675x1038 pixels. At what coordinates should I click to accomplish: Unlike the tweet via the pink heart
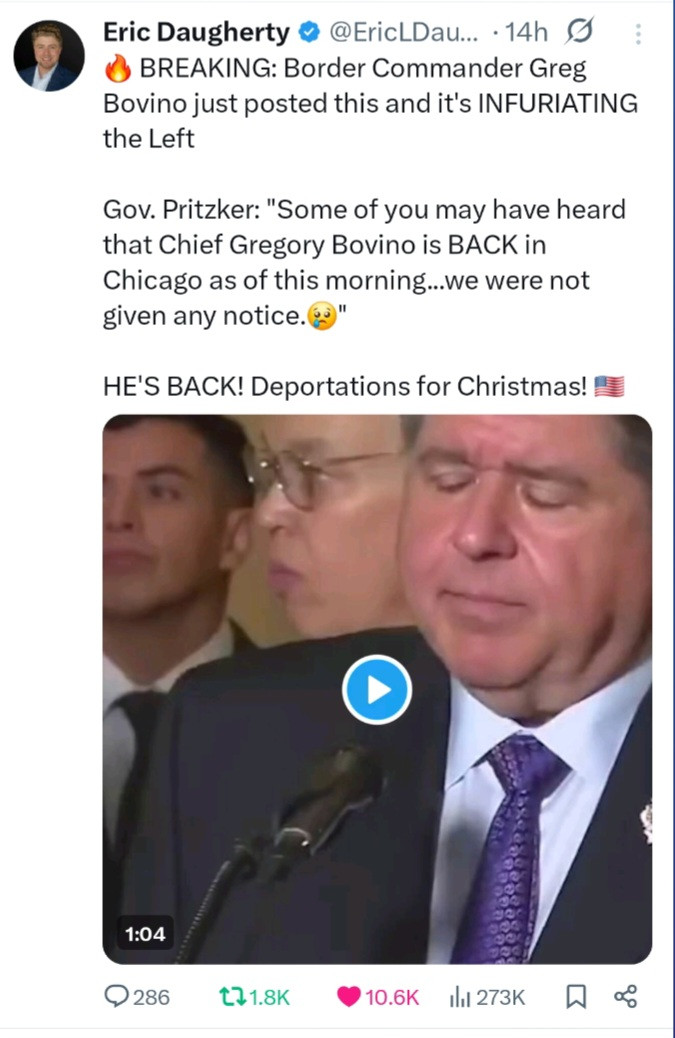click(349, 996)
